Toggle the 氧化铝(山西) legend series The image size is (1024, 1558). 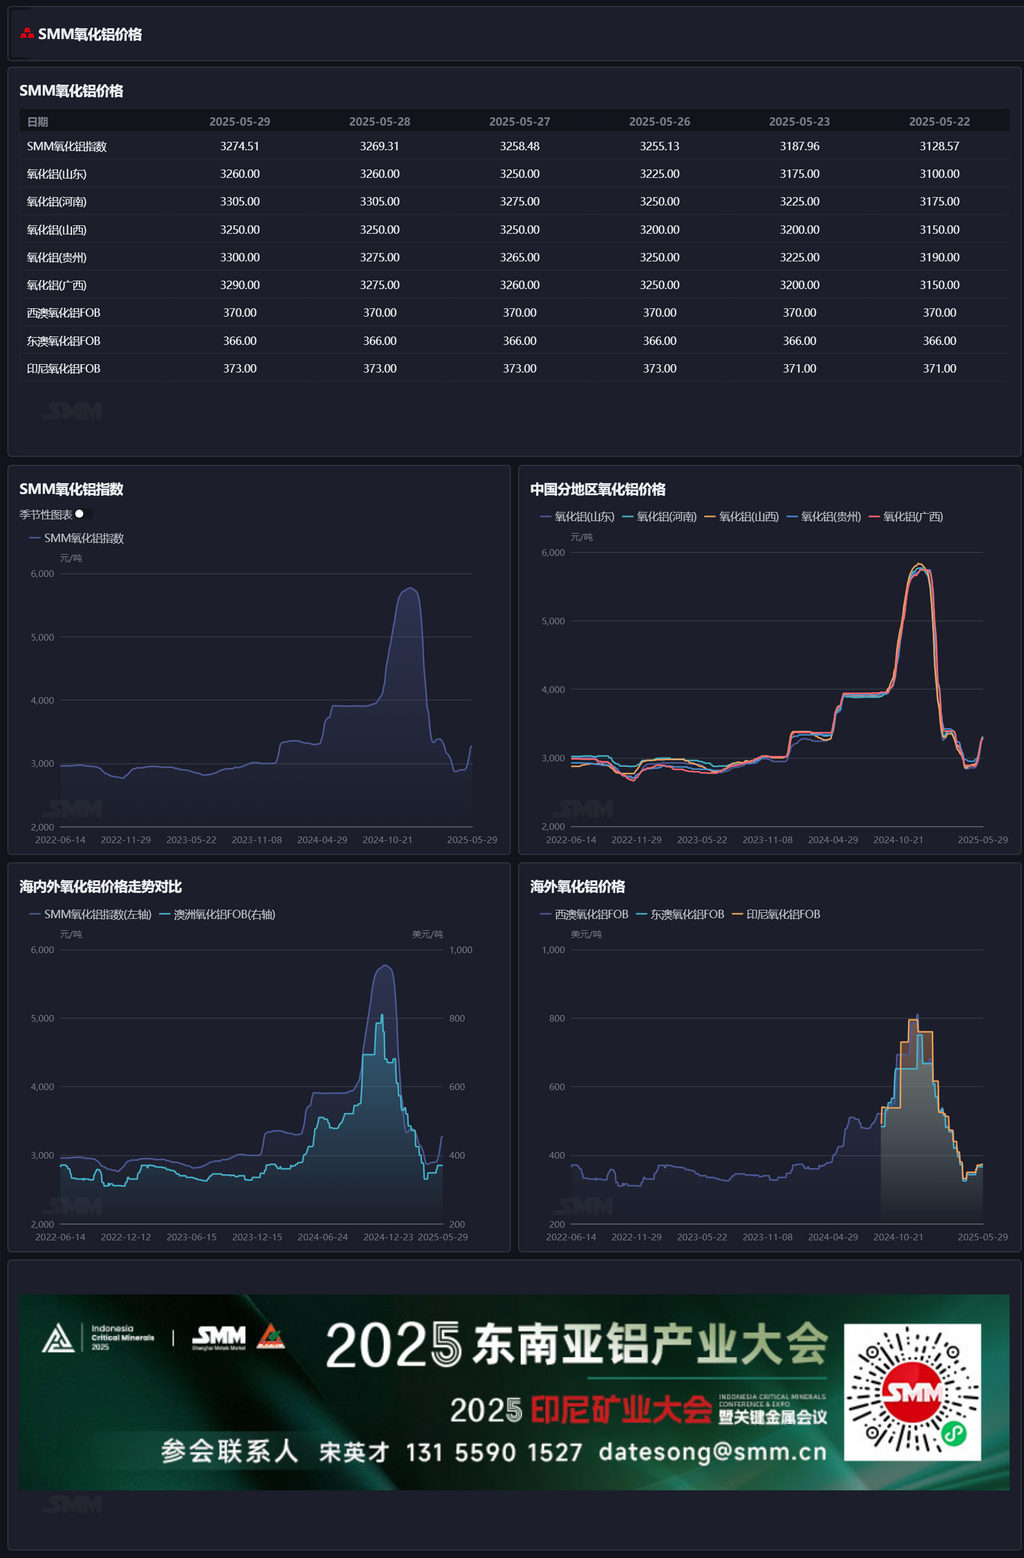[x=741, y=517]
